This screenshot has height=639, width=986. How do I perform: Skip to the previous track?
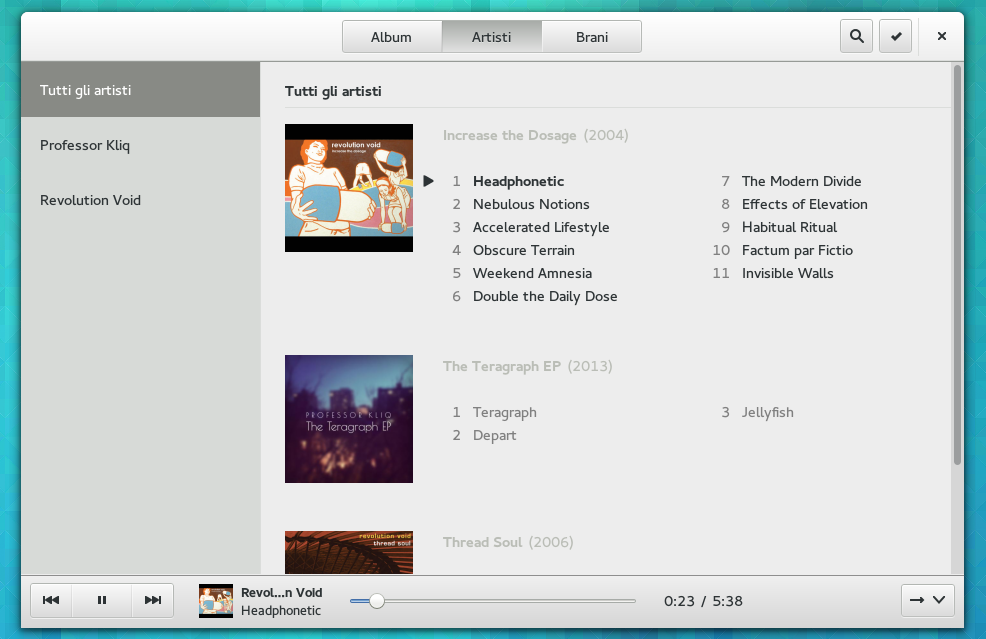pyautogui.click(x=51, y=600)
